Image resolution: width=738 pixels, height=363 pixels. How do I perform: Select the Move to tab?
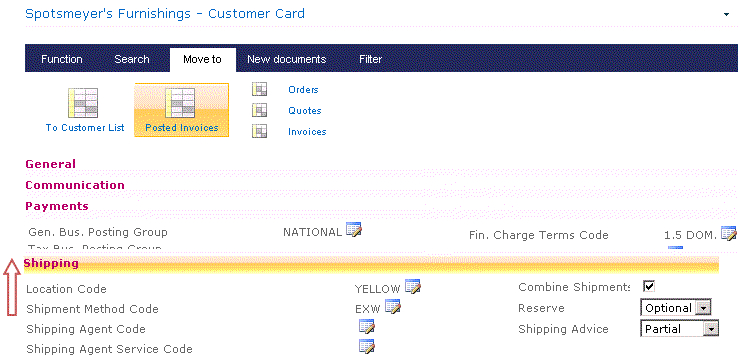tap(202, 60)
